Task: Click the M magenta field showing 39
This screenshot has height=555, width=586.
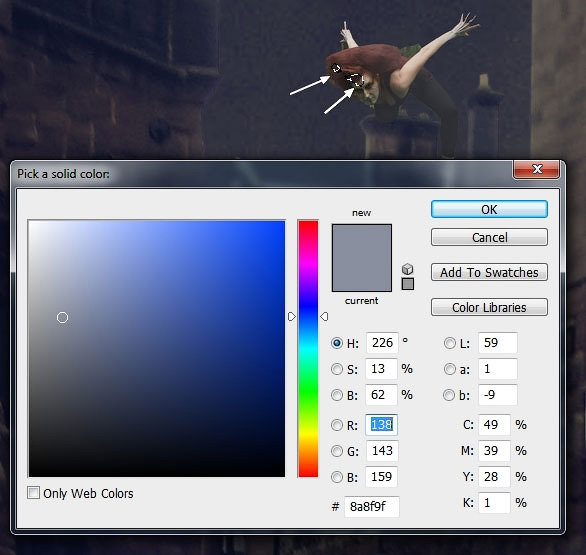Action: [494, 451]
